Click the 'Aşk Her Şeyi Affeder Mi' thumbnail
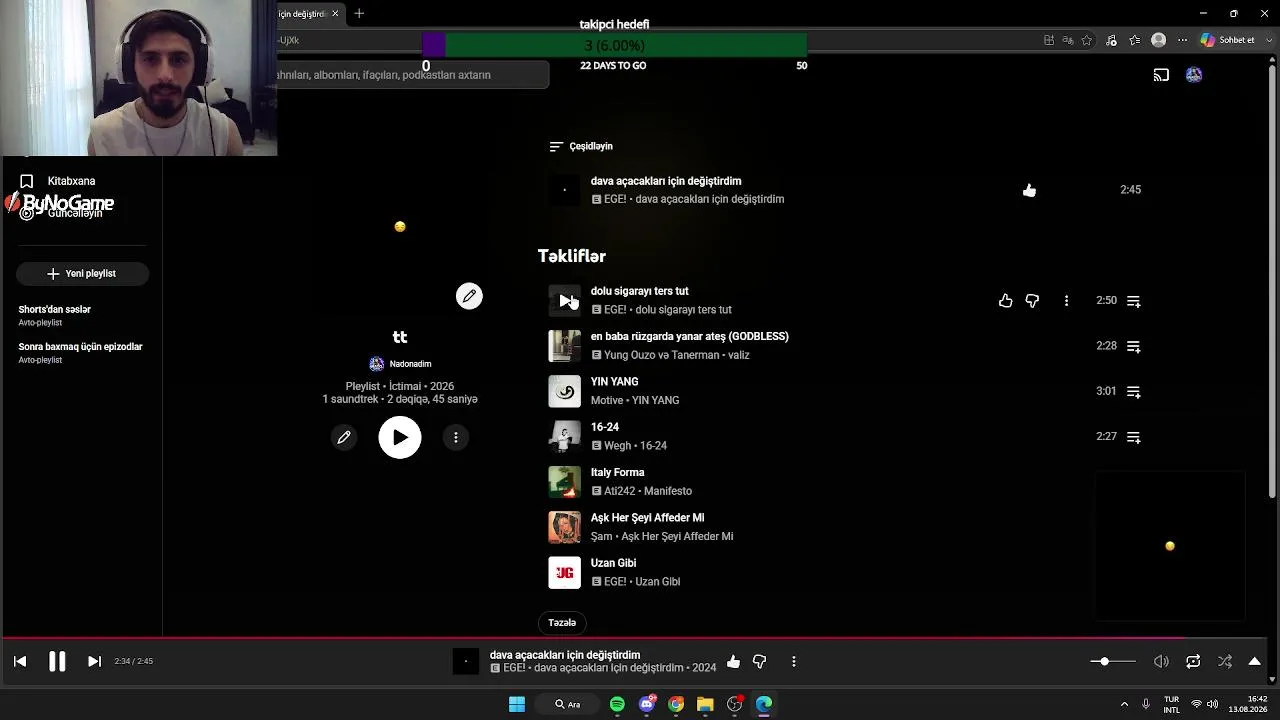This screenshot has height=720, width=1280. [x=564, y=527]
